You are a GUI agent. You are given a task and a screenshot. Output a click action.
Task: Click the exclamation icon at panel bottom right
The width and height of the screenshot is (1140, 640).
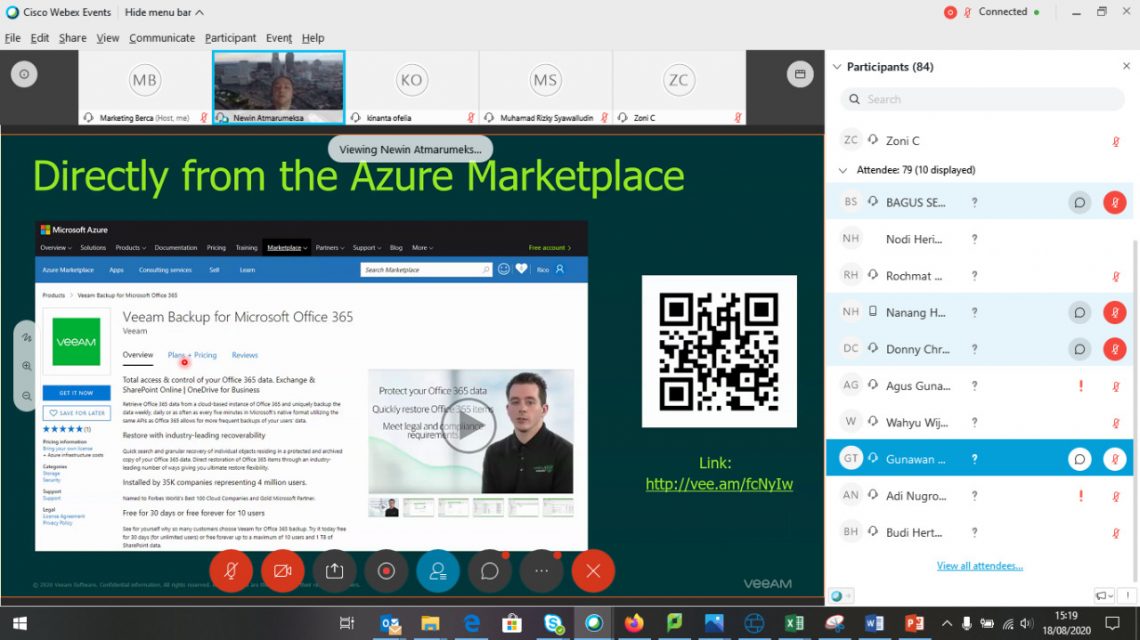(1128, 596)
